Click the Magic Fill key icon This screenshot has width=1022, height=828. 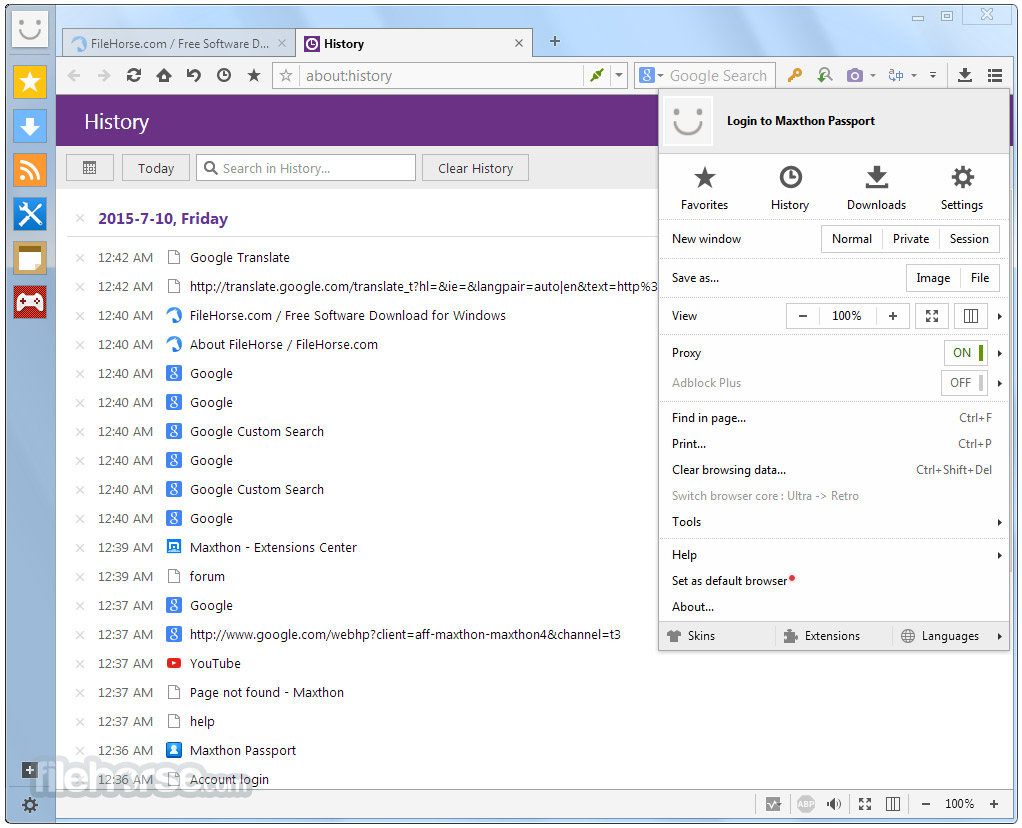click(x=794, y=76)
